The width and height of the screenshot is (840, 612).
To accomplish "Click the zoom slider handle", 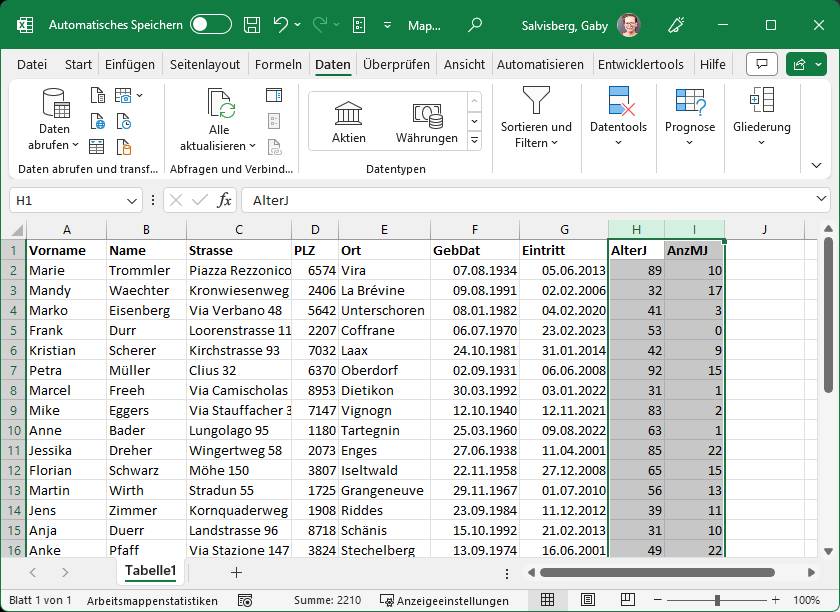I will 717,600.
